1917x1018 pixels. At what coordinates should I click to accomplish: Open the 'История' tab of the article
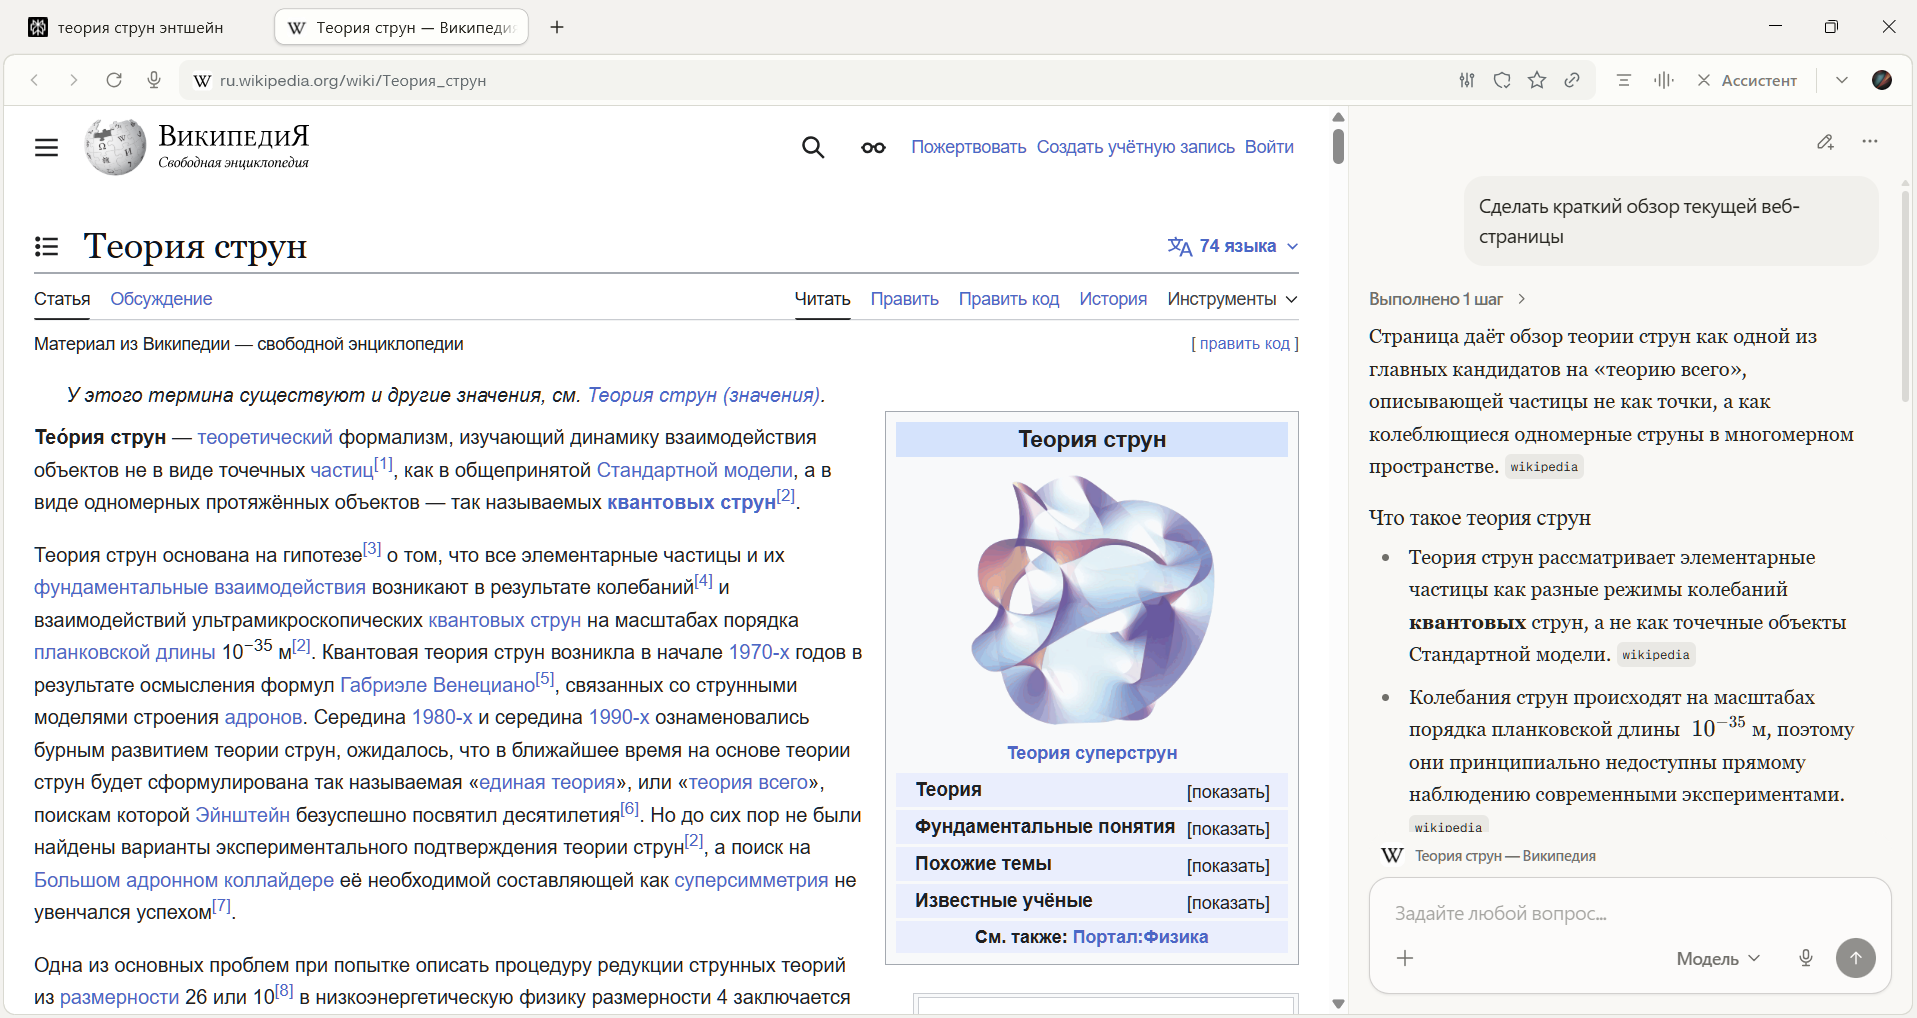coord(1112,299)
